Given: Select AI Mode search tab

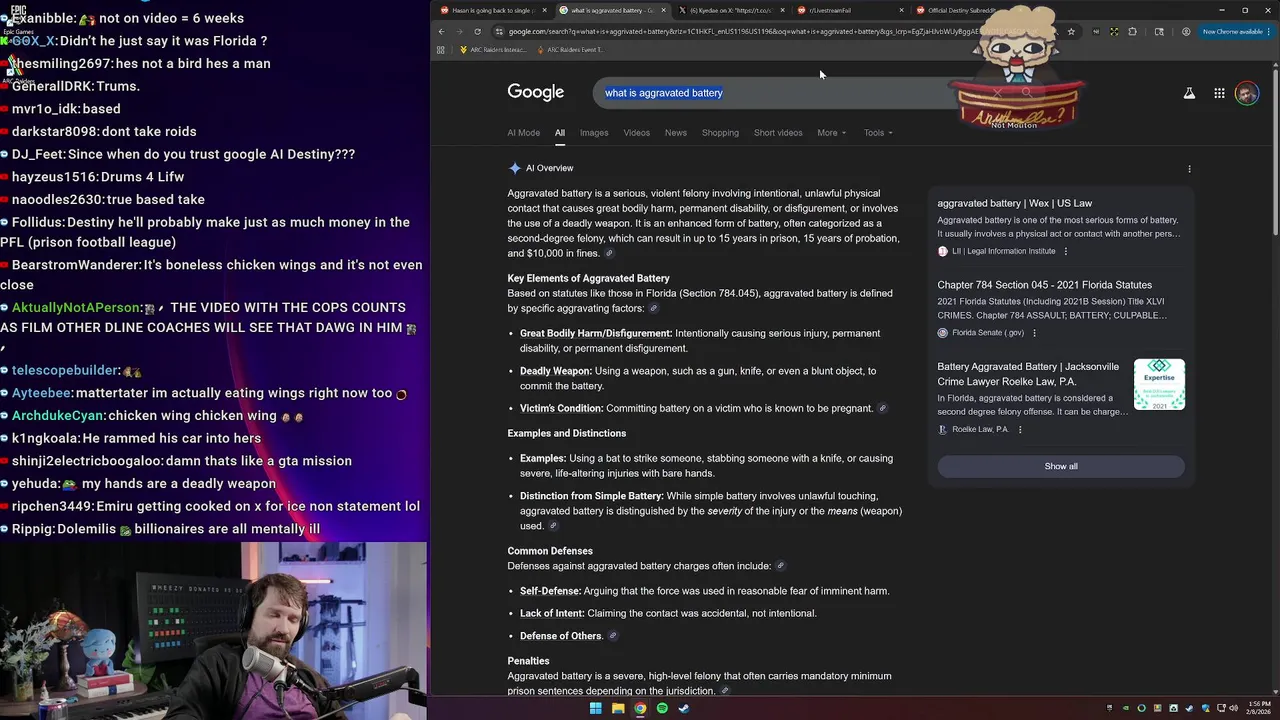Looking at the screenshot, I should [523, 132].
